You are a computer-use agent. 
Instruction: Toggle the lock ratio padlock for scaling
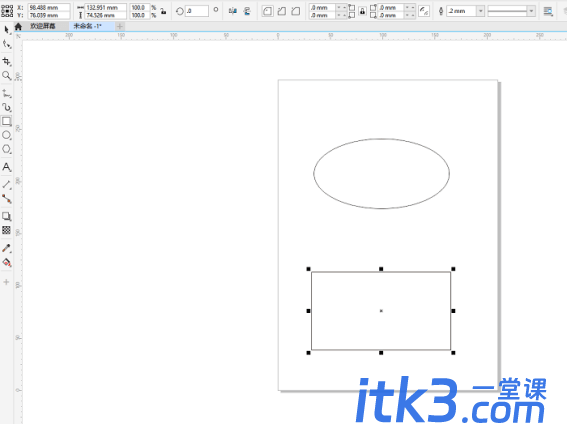coord(163,11)
